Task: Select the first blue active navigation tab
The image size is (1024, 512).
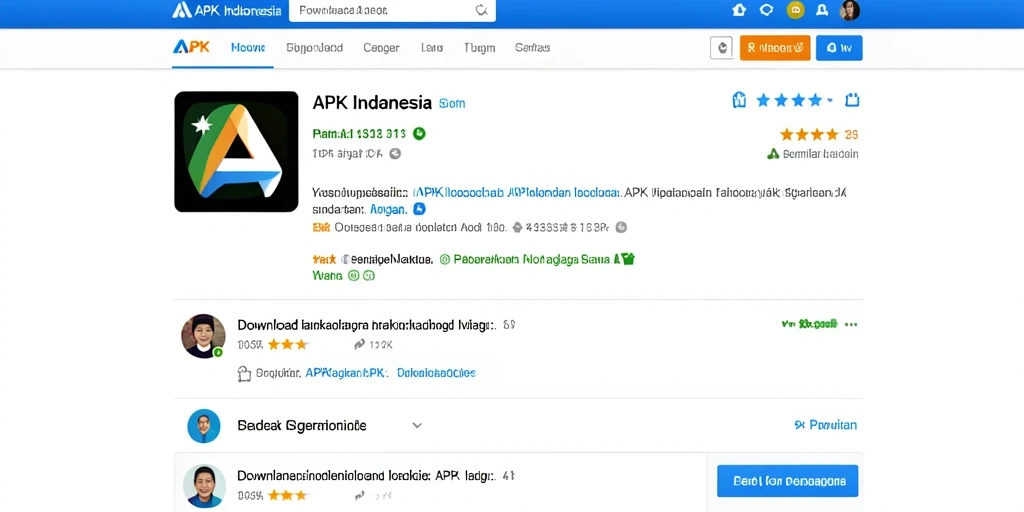Action: coord(248,48)
